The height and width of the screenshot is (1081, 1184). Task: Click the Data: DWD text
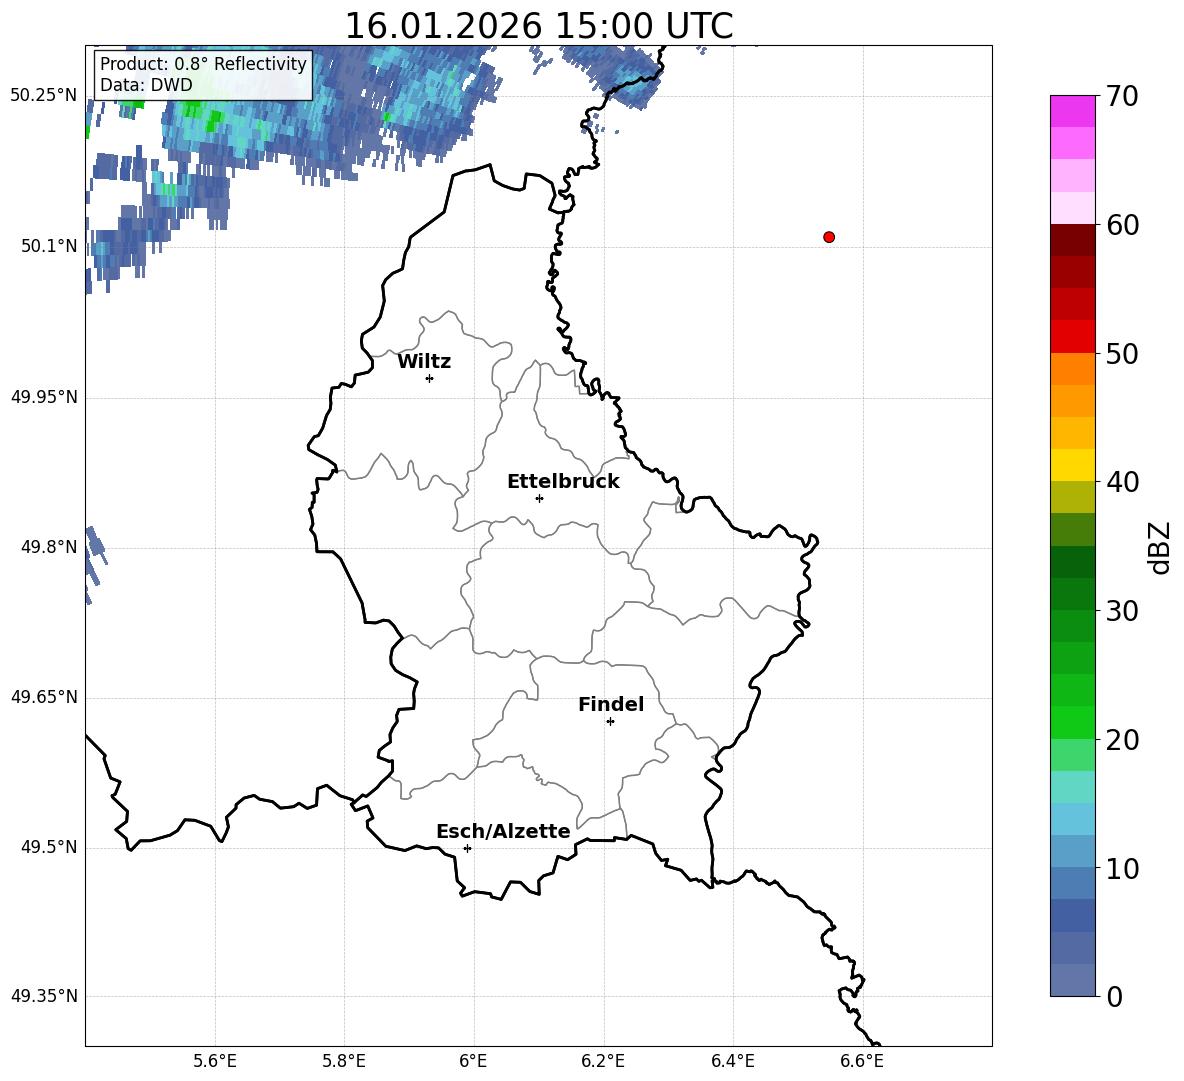click(x=146, y=85)
